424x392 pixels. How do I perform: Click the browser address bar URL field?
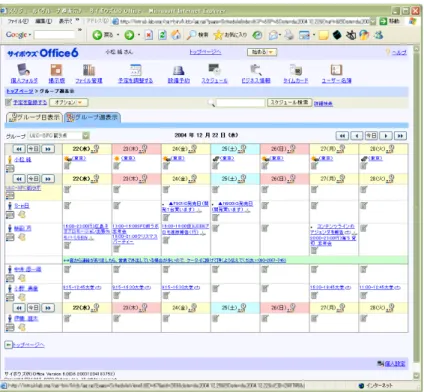tap(245, 21)
